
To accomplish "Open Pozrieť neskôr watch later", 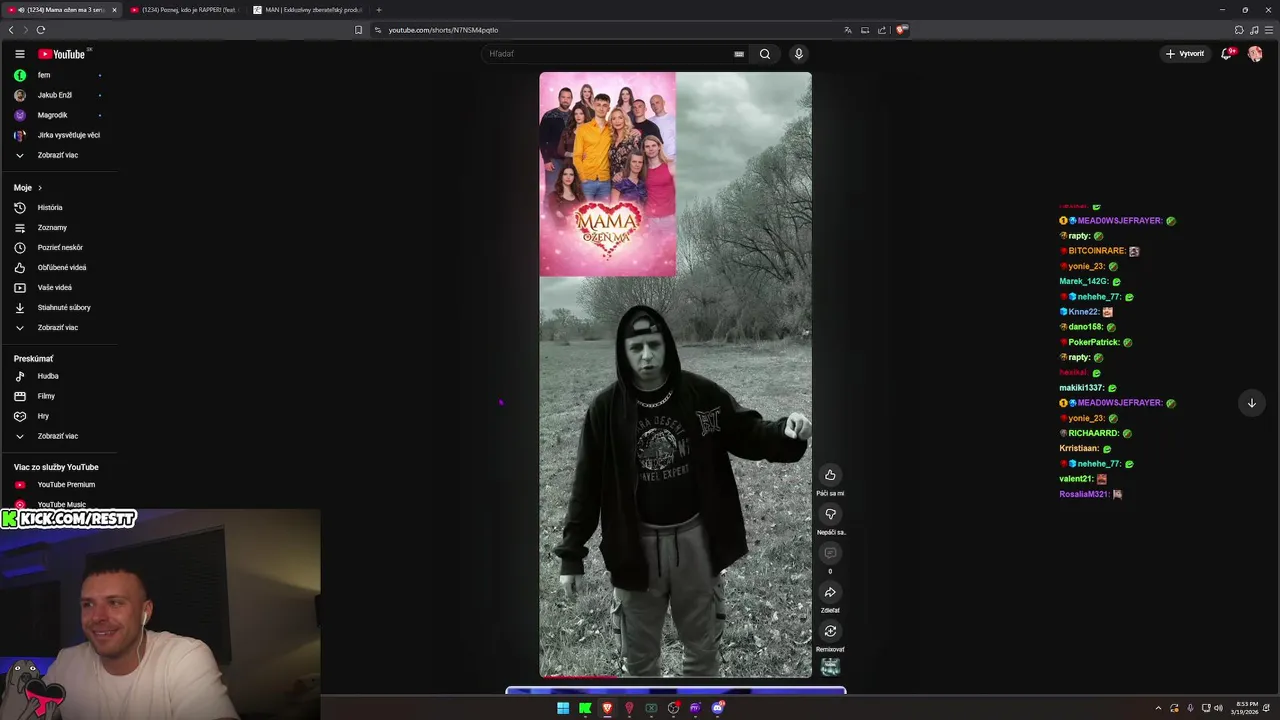I will point(59,248).
